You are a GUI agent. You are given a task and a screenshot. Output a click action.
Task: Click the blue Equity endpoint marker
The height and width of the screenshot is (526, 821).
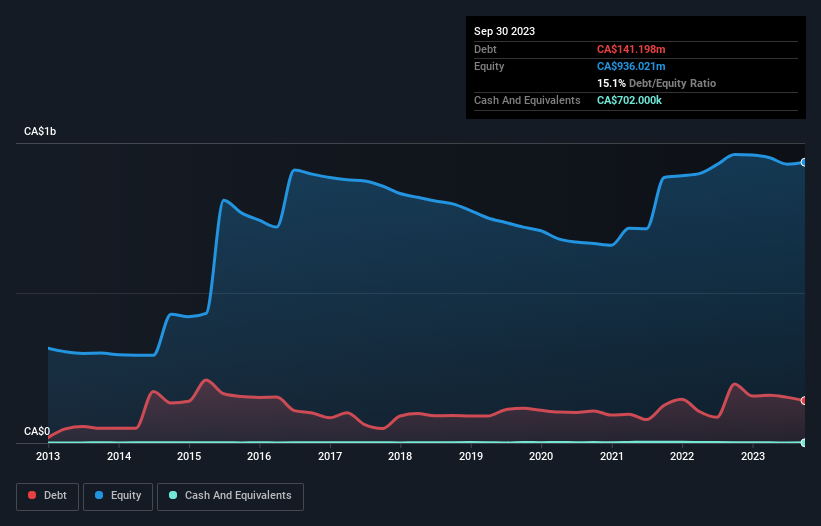tap(804, 163)
